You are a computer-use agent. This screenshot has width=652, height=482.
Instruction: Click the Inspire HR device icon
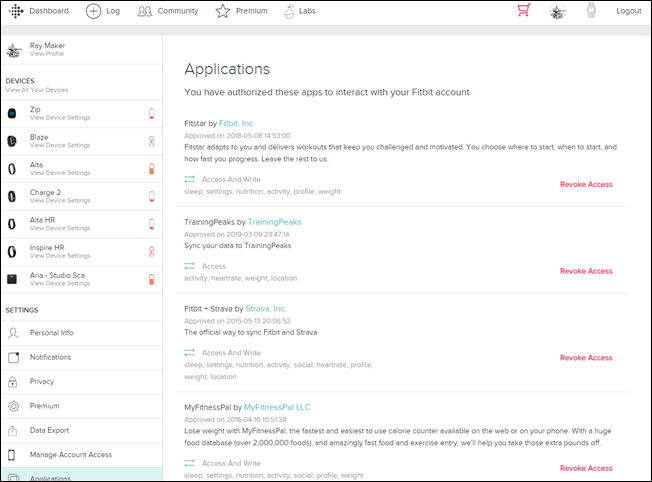pos(12,252)
